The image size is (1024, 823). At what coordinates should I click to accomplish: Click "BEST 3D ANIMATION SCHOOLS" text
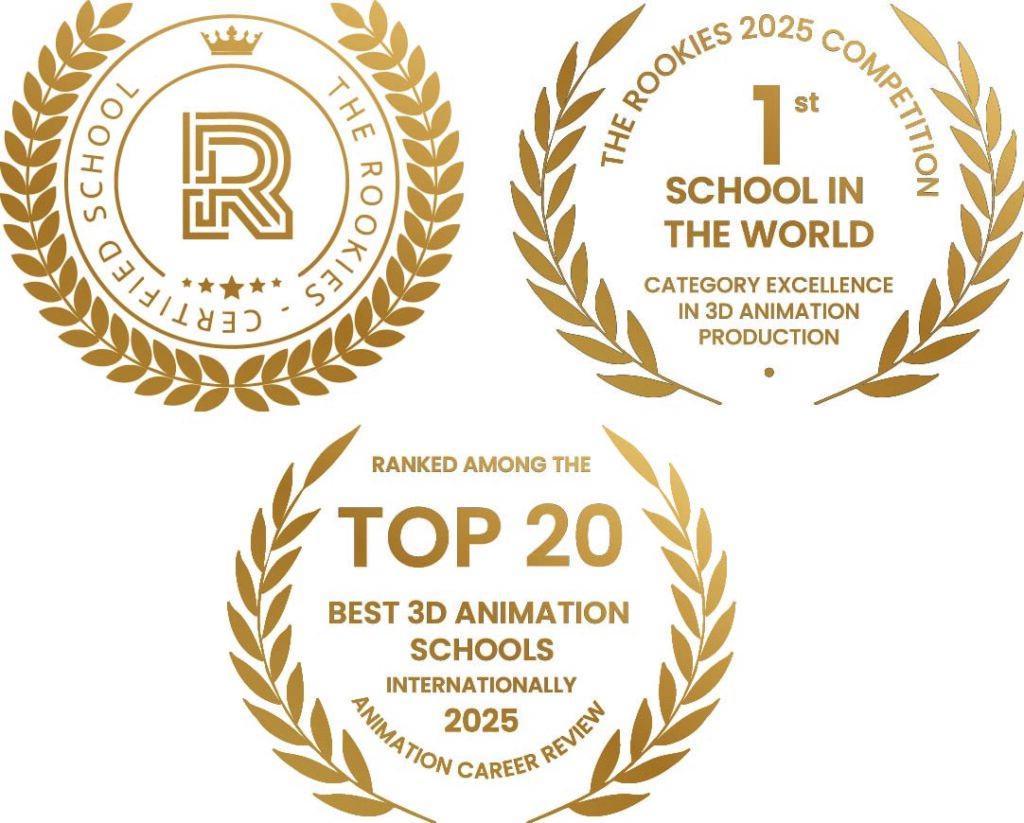pyautogui.click(x=479, y=630)
